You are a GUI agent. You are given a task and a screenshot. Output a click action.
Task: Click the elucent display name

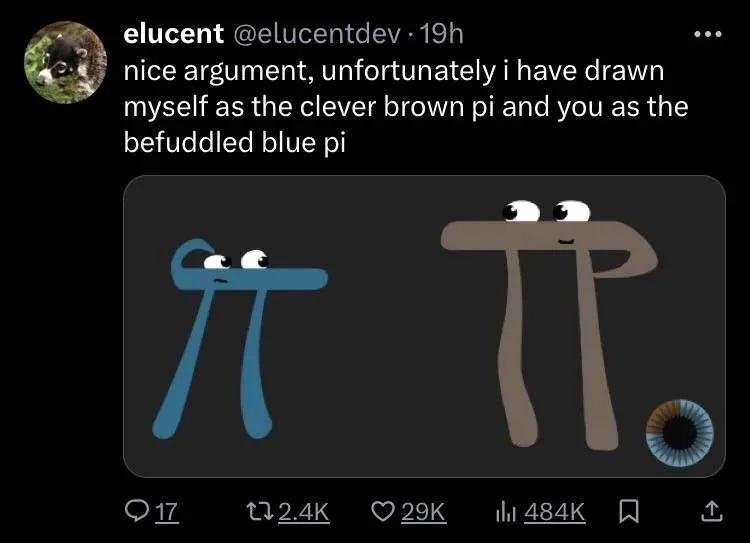click(173, 34)
